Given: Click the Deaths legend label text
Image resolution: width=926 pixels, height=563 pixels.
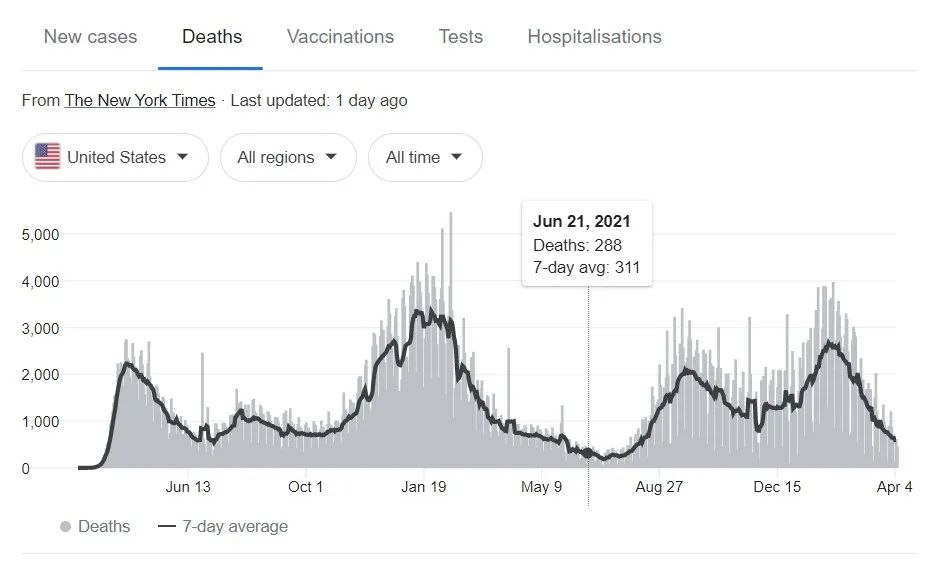Looking at the screenshot, I should point(104,526).
